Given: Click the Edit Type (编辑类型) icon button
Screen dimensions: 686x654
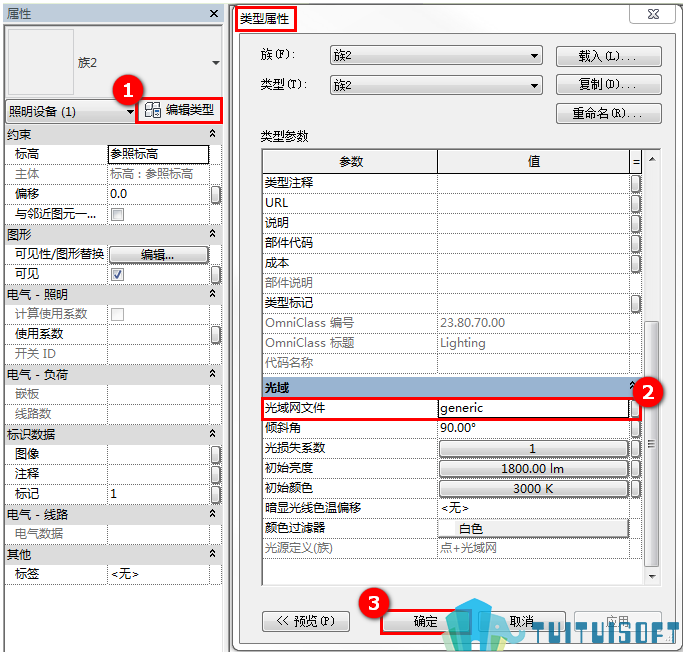Looking at the screenshot, I should (179, 110).
